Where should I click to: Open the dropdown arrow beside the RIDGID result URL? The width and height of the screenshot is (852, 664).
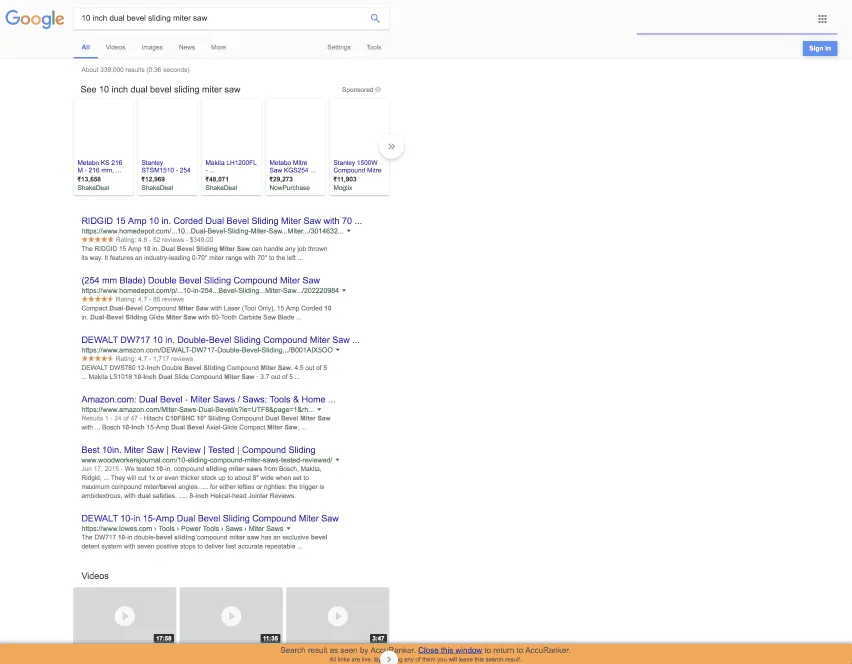pyautogui.click(x=348, y=230)
